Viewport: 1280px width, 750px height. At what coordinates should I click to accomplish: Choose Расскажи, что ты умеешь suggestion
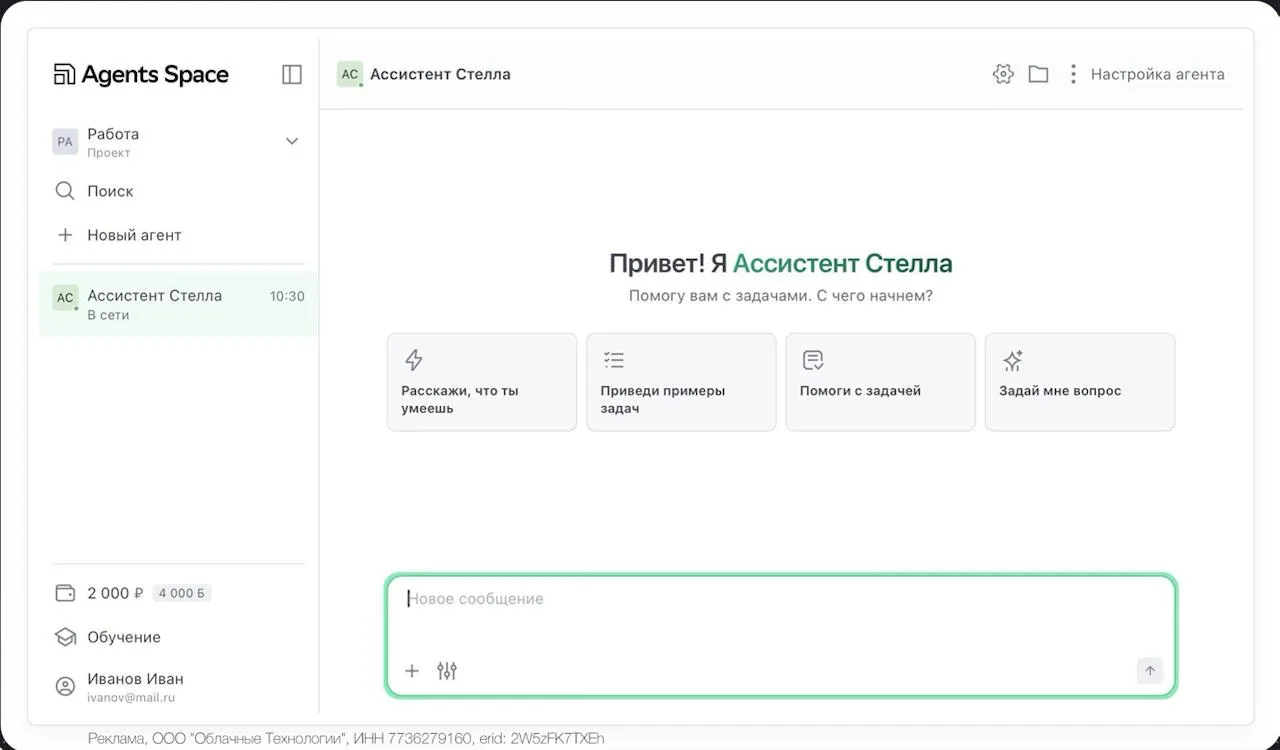482,382
